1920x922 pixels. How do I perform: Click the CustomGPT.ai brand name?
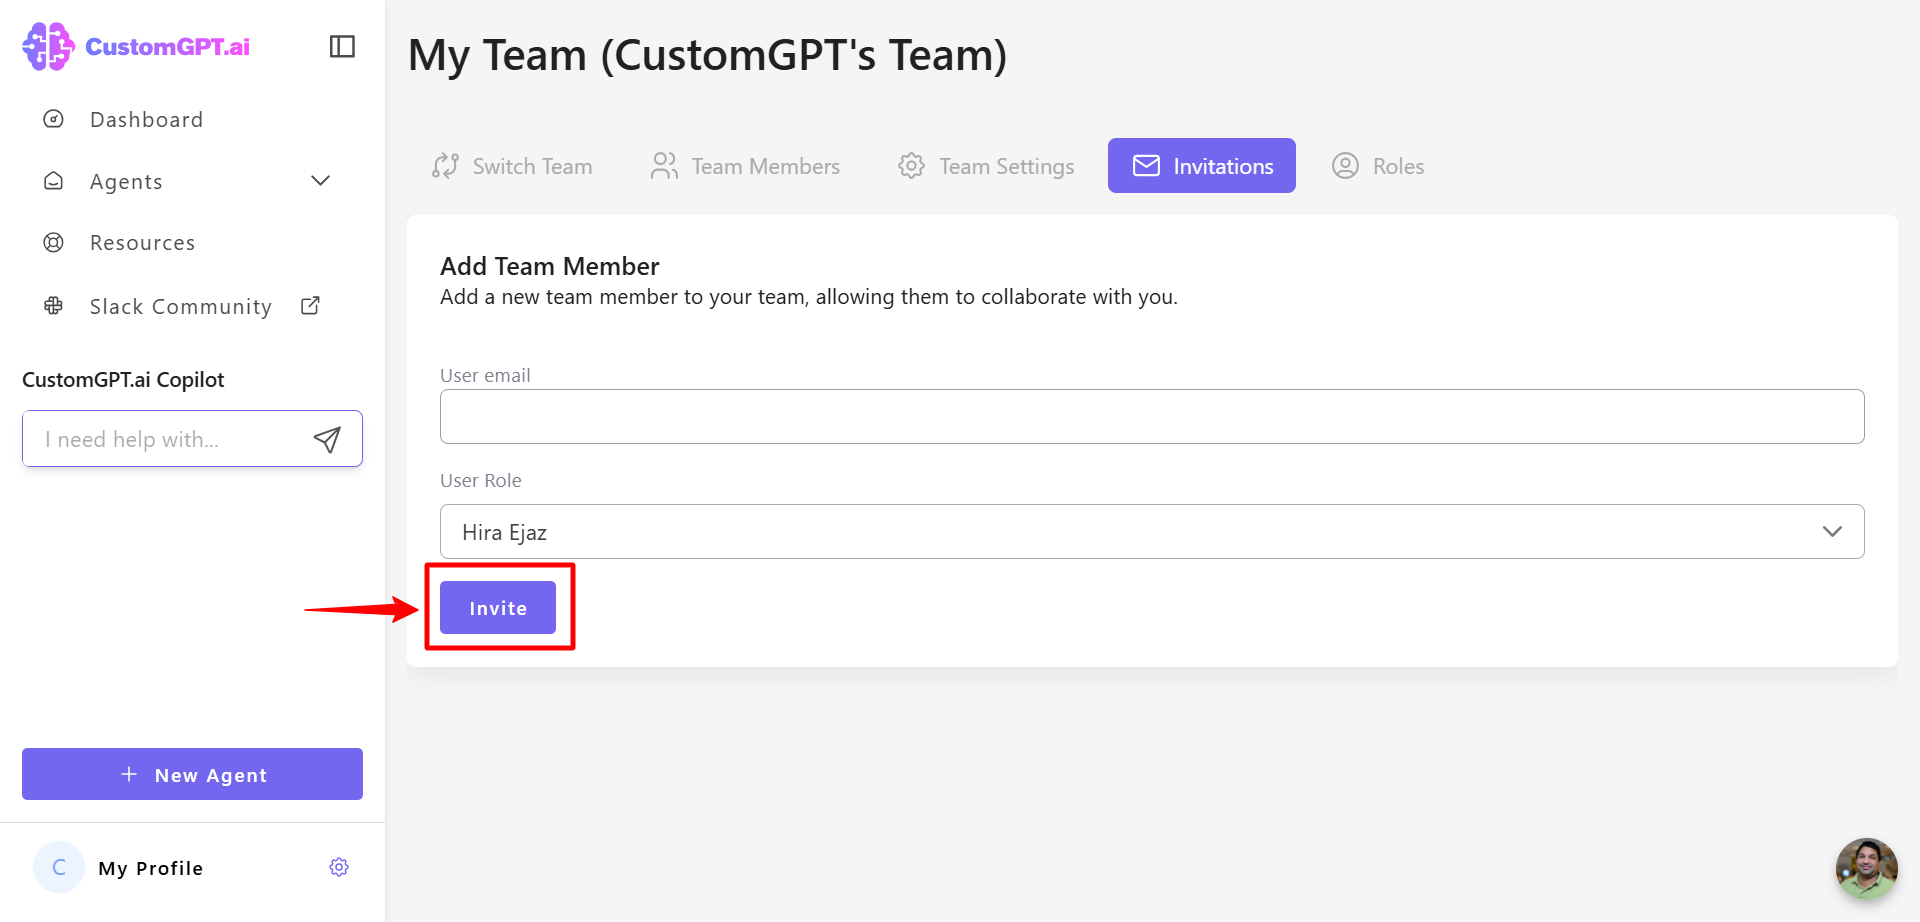[x=168, y=47]
